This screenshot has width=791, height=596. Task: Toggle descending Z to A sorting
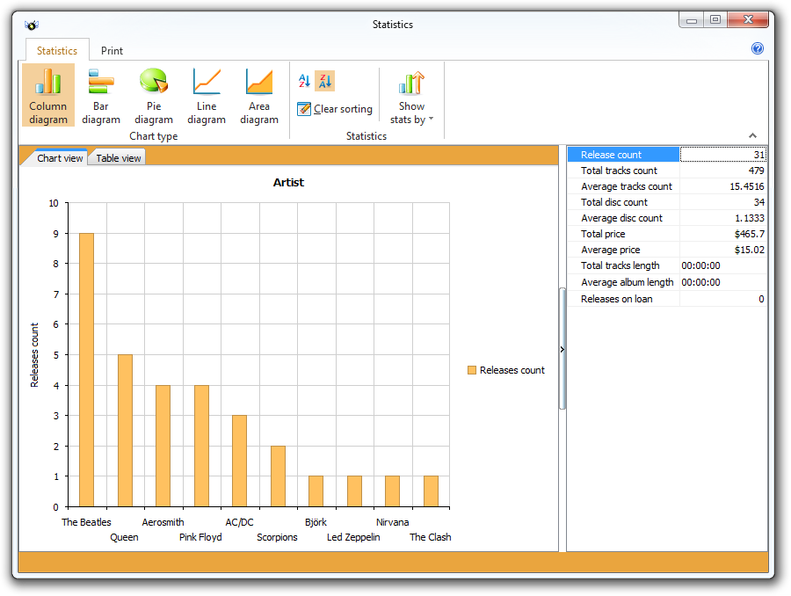pos(325,81)
